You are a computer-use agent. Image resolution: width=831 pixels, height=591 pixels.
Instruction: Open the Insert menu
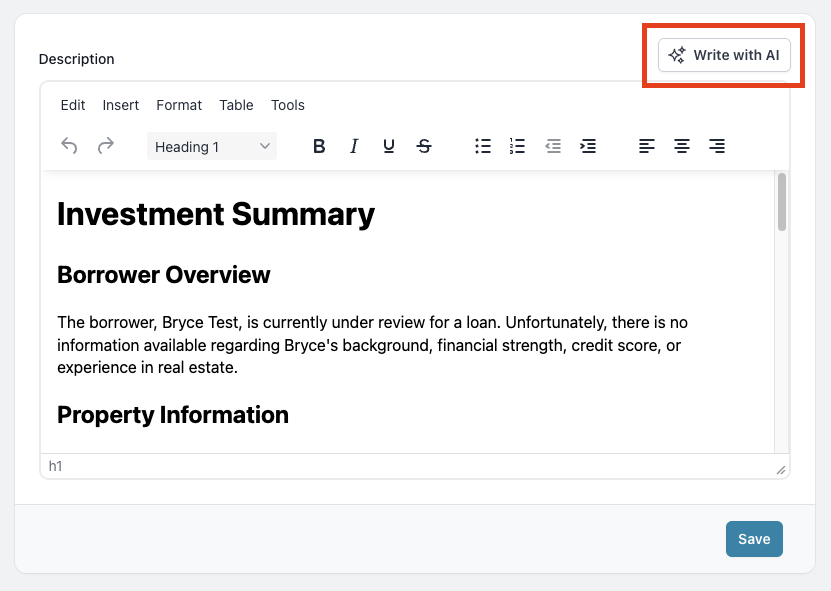[x=121, y=105]
